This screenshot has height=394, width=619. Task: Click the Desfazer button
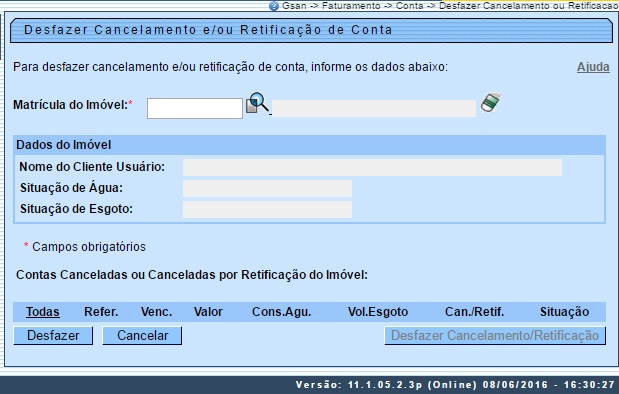coord(53,336)
